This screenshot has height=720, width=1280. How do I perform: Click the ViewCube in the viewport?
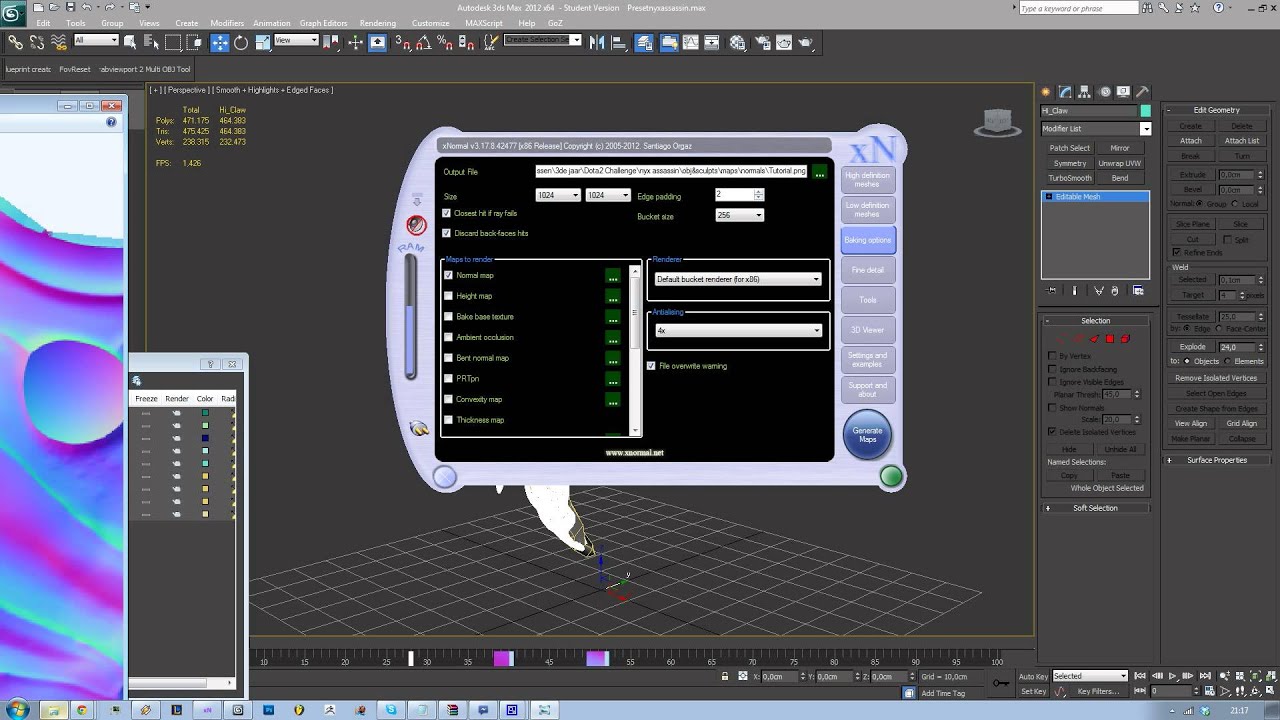997,121
